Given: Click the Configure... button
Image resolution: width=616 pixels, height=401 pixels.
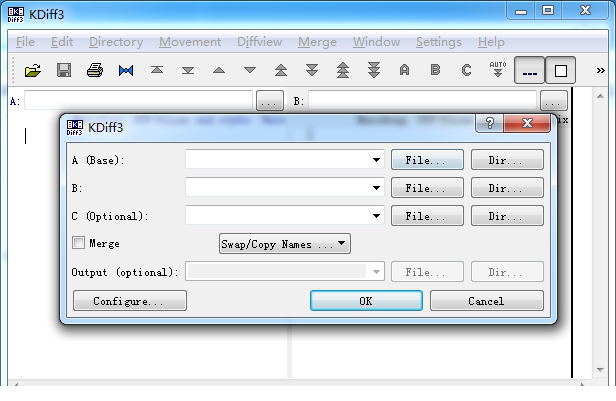Looking at the screenshot, I should pyautogui.click(x=130, y=301).
